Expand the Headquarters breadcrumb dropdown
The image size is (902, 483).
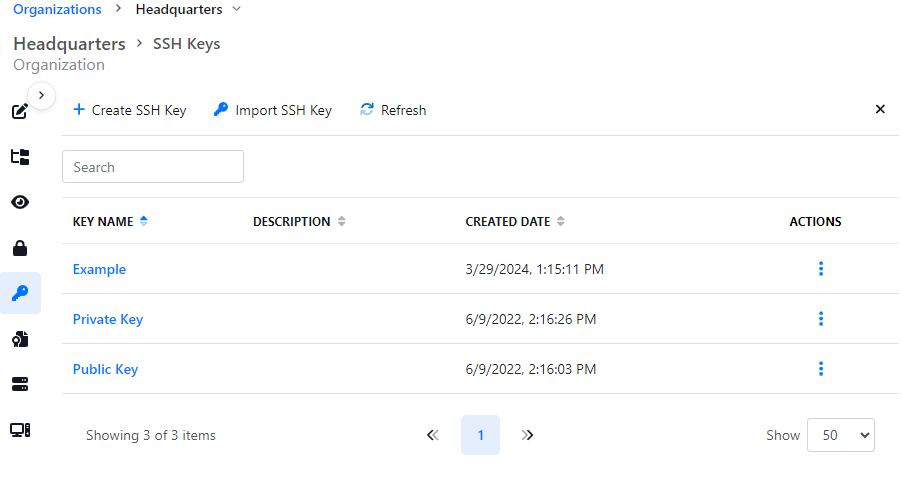click(236, 9)
